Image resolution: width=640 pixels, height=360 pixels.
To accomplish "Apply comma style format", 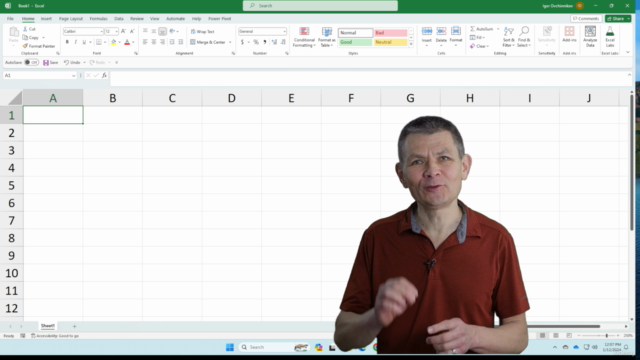I will pos(265,42).
